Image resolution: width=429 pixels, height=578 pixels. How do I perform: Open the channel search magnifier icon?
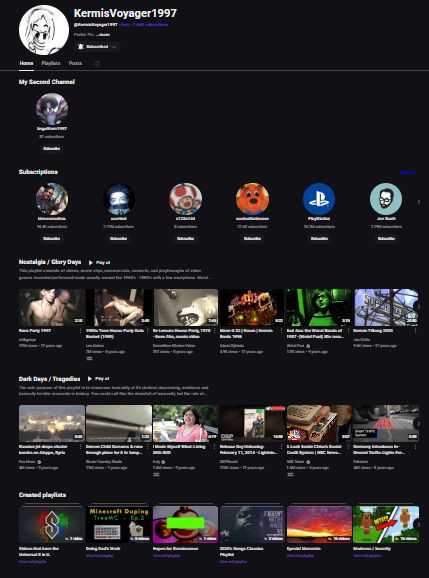coord(97,64)
